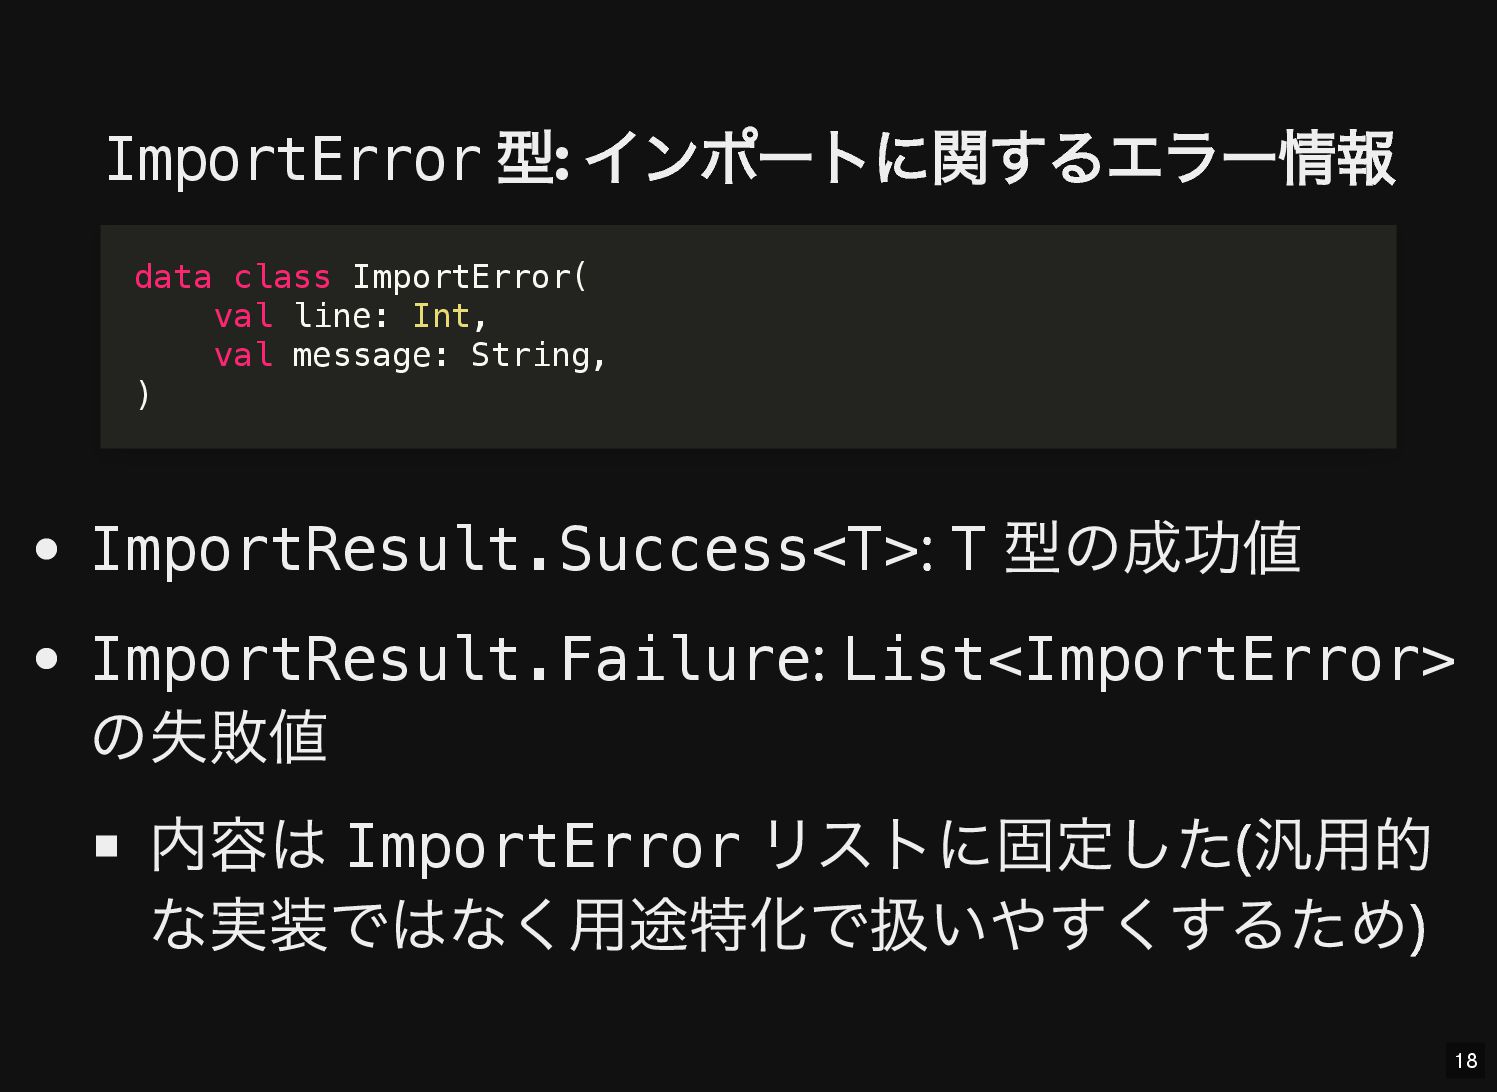Click the "String" type in code block
This screenshot has height=1092, width=1498.
pyautogui.click(x=530, y=355)
